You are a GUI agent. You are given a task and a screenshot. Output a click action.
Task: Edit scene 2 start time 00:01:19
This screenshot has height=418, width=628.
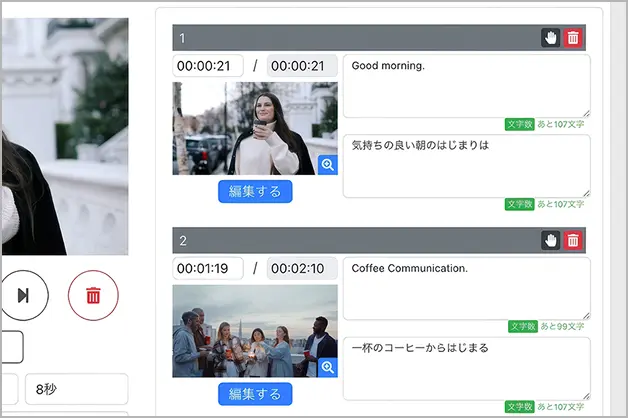[x=208, y=268]
